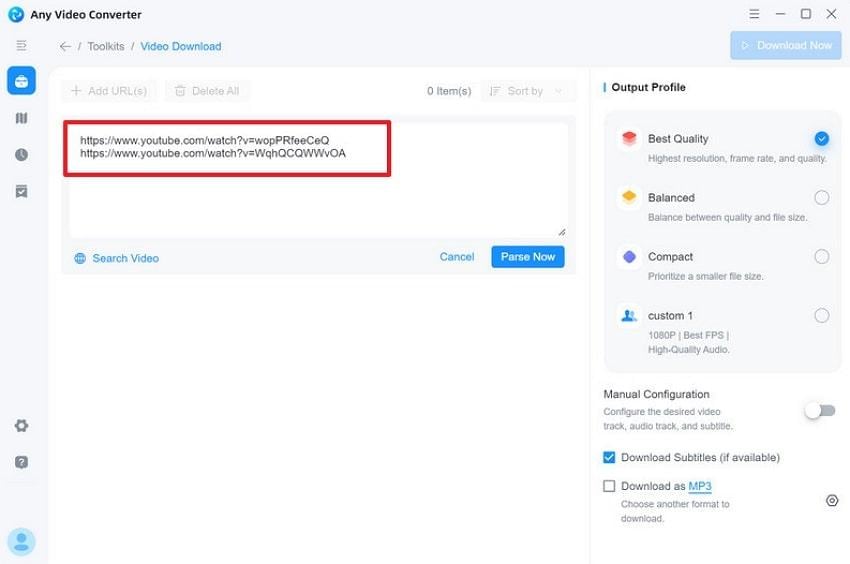Select the Best Quality radio button
This screenshot has height=564, width=850.
(x=821, y=138)
